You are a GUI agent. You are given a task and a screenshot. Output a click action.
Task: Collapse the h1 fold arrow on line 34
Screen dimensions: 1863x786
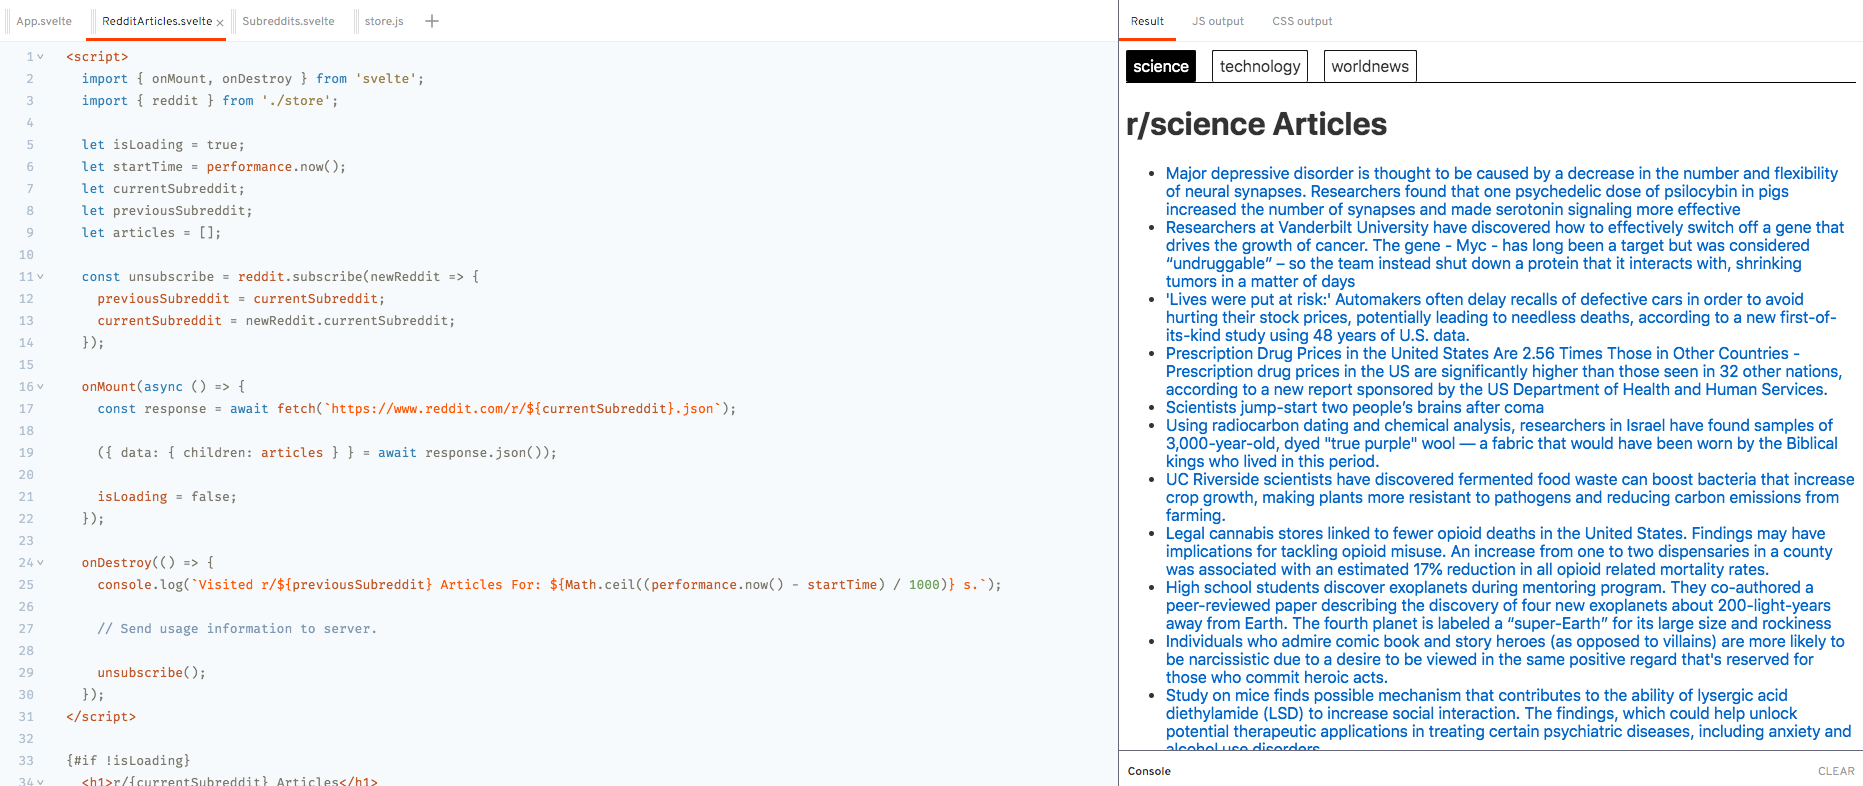tap(40, 781)
